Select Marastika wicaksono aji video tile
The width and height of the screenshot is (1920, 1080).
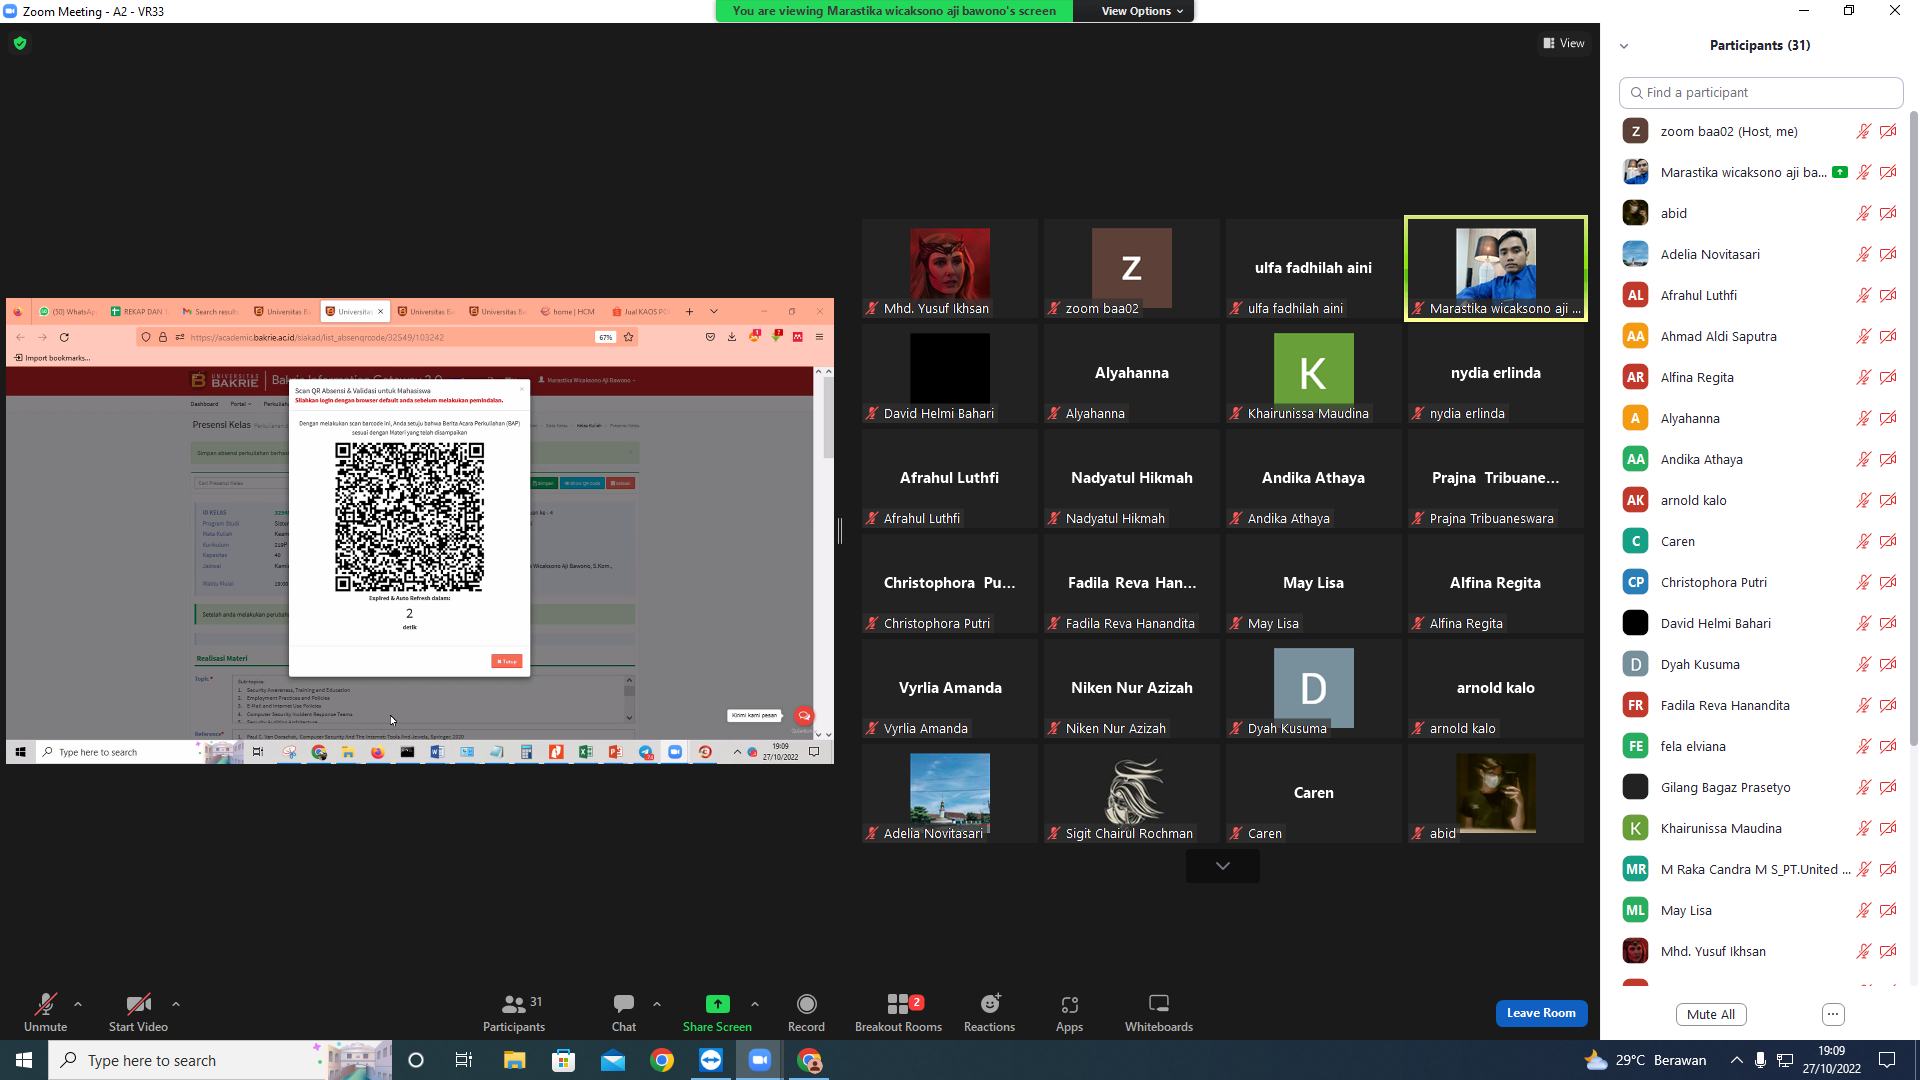pos(1496,268)
